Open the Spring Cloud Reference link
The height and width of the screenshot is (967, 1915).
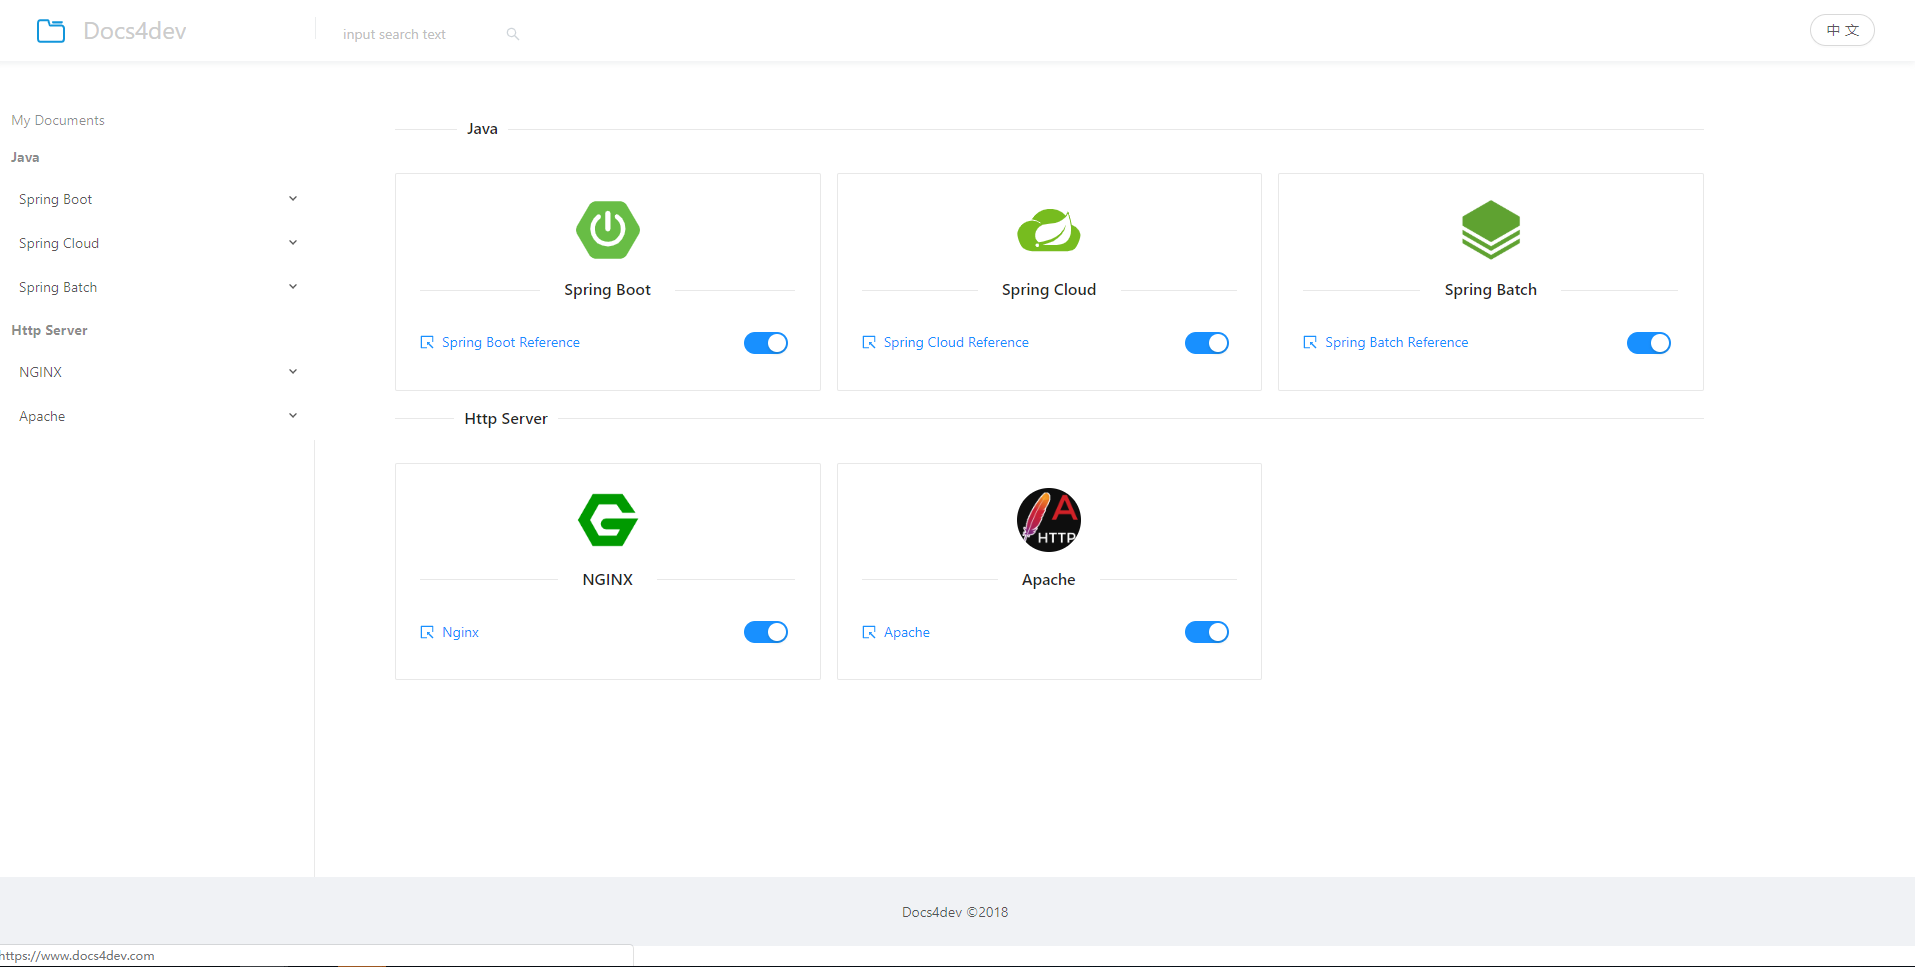click(x=956, y=342)
